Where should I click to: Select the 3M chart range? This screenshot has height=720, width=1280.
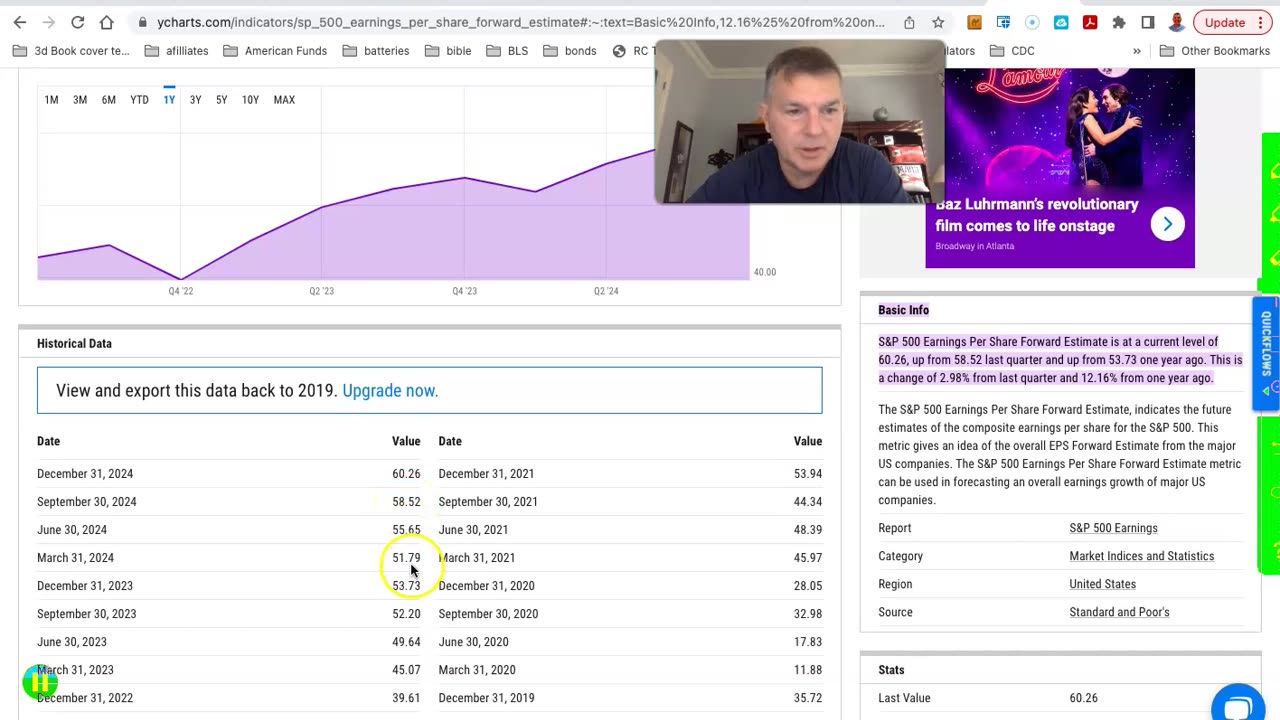tap(80, 100)
